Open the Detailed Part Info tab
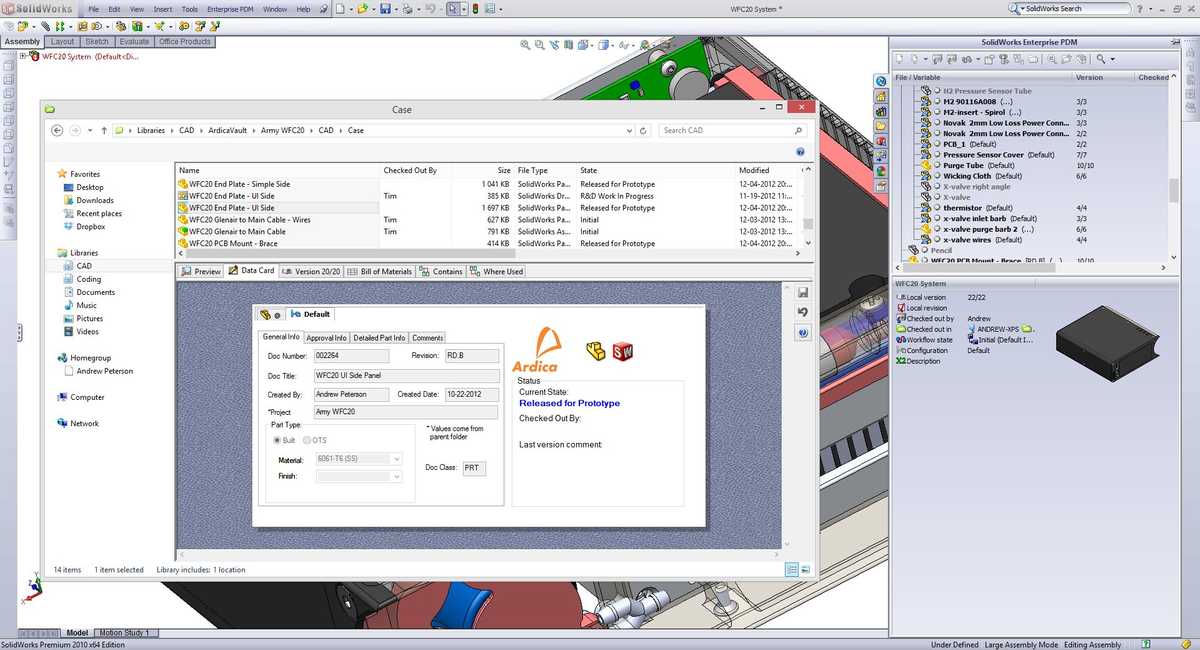The height and width of the screenshot is (650, 1200). [x=379, y=338]
